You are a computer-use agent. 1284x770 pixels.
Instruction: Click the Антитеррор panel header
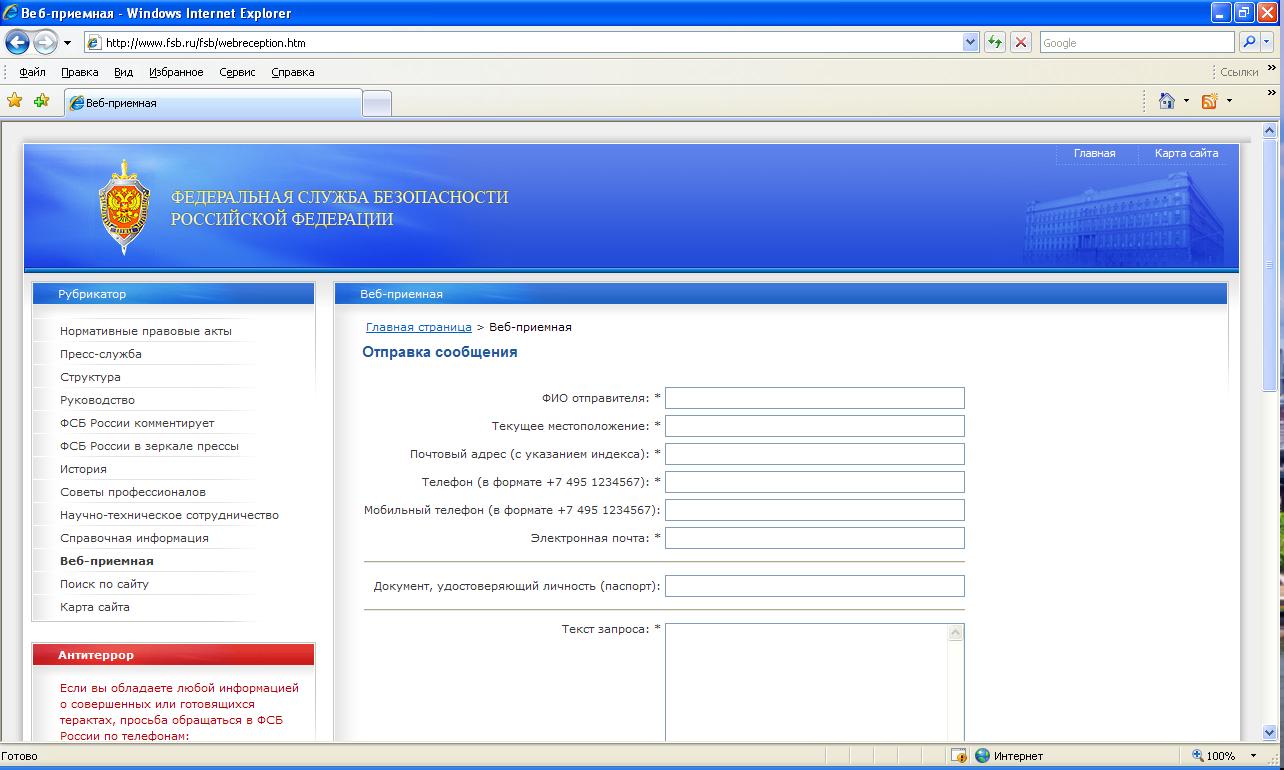coord(173,655)
